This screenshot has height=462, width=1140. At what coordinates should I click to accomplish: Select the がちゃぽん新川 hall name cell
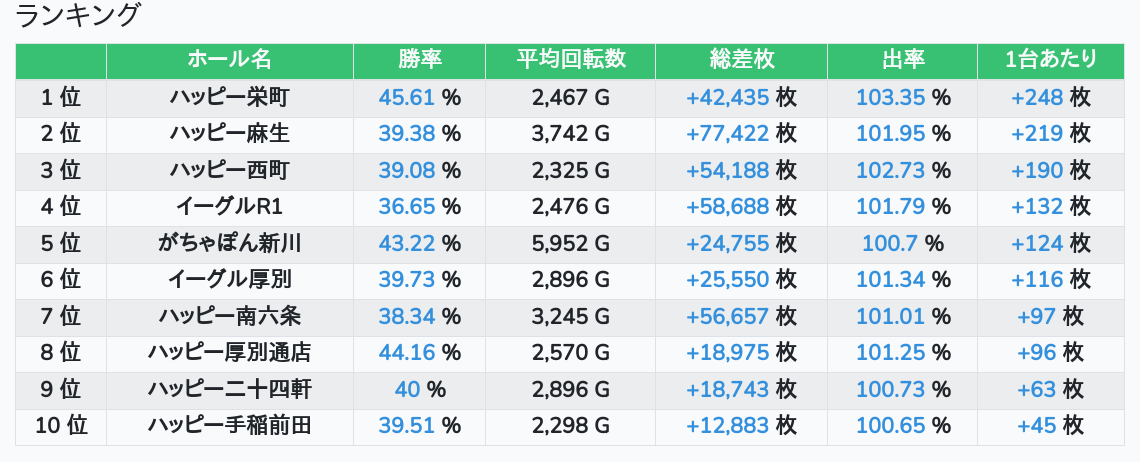click(229, 243)
